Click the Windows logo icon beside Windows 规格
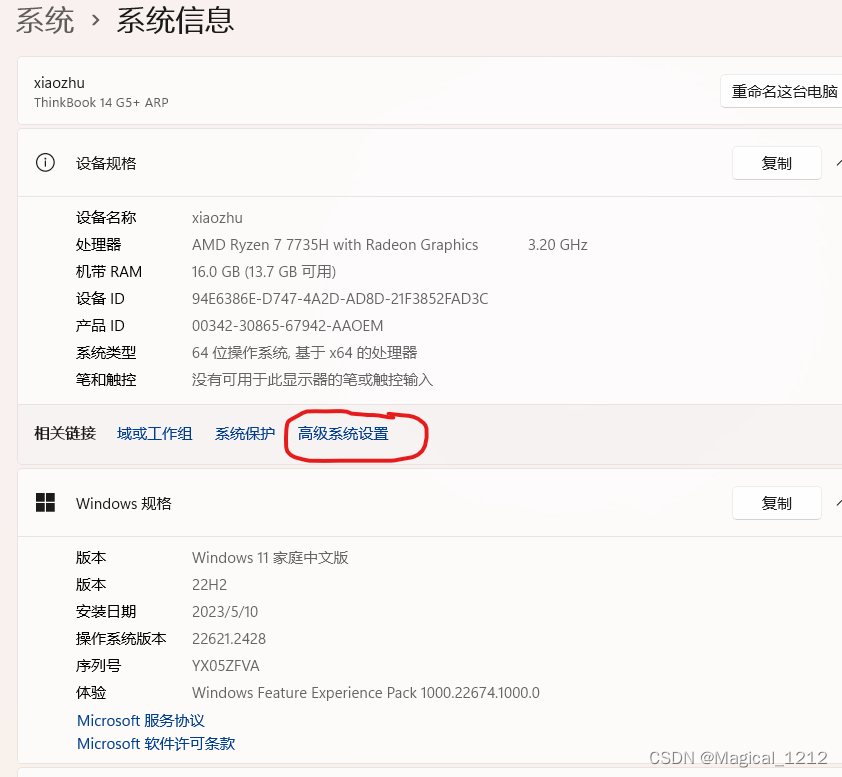The height and width of the screenshot is (777, 842). click(44, 503)
